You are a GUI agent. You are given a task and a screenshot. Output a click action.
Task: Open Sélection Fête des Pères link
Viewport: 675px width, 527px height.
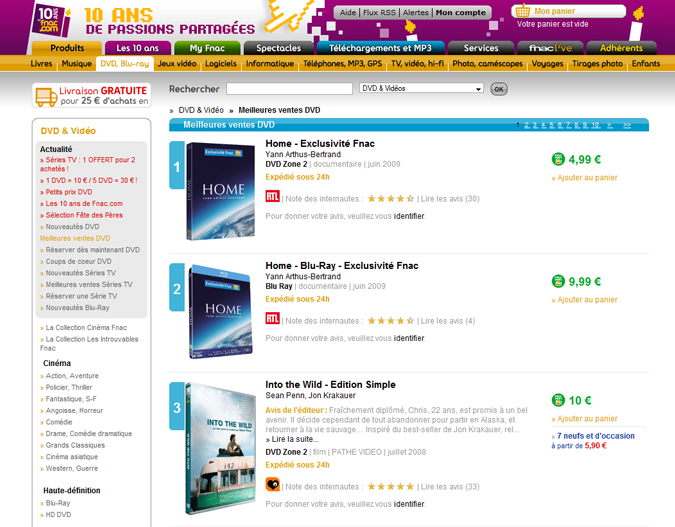click(x=84, y=215)
